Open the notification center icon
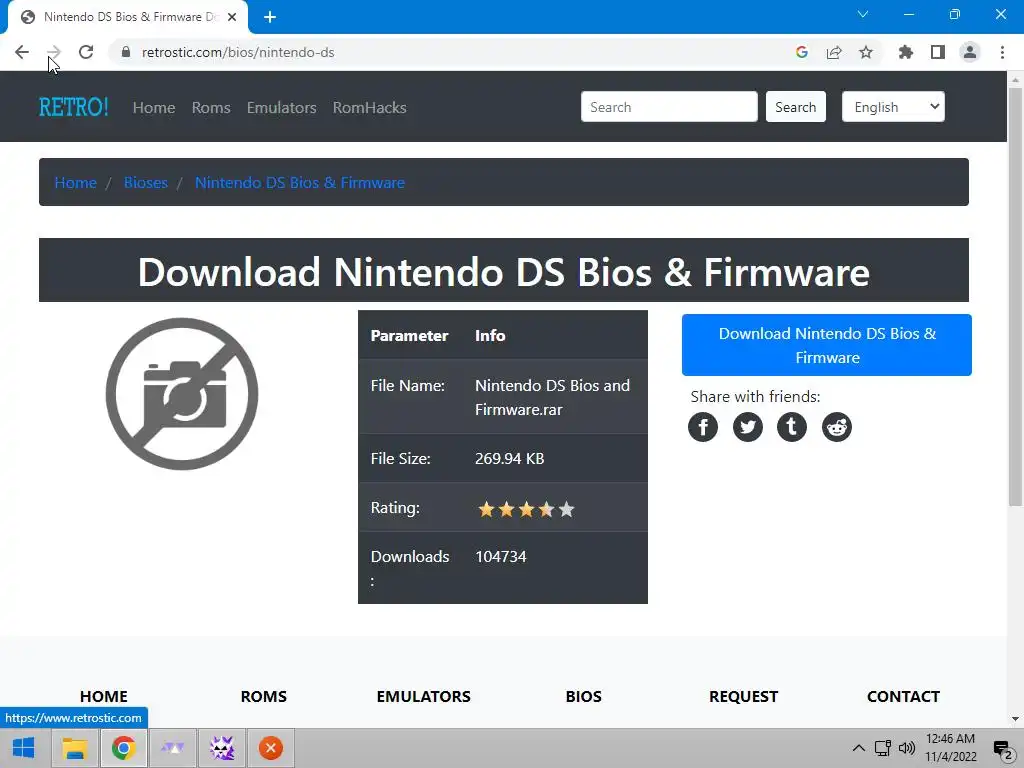Image resolution: width=1024 pixels, height=768 pixels. (1003, 749)
